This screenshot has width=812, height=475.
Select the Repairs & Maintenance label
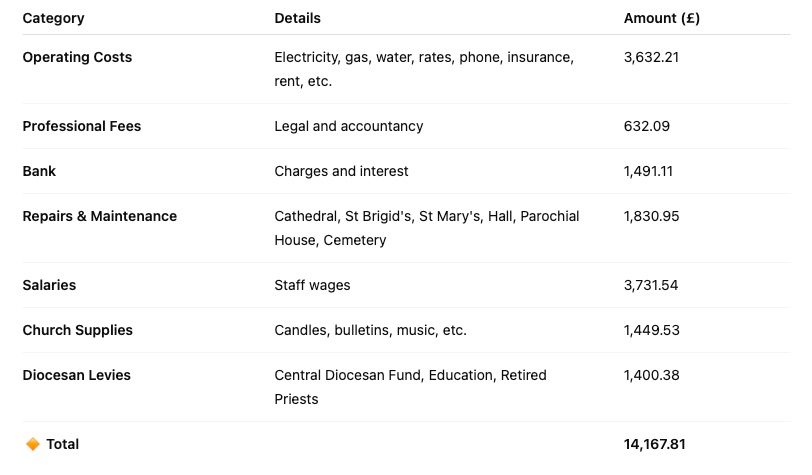(x=99, y=216)
